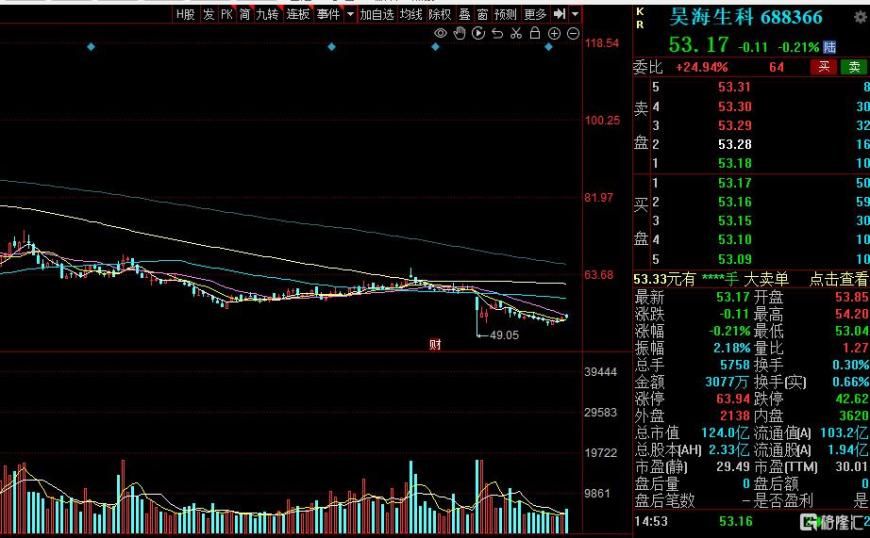The image size is (870, 538).
Task: Select the 连板 tab
Action: click(298, 14)
